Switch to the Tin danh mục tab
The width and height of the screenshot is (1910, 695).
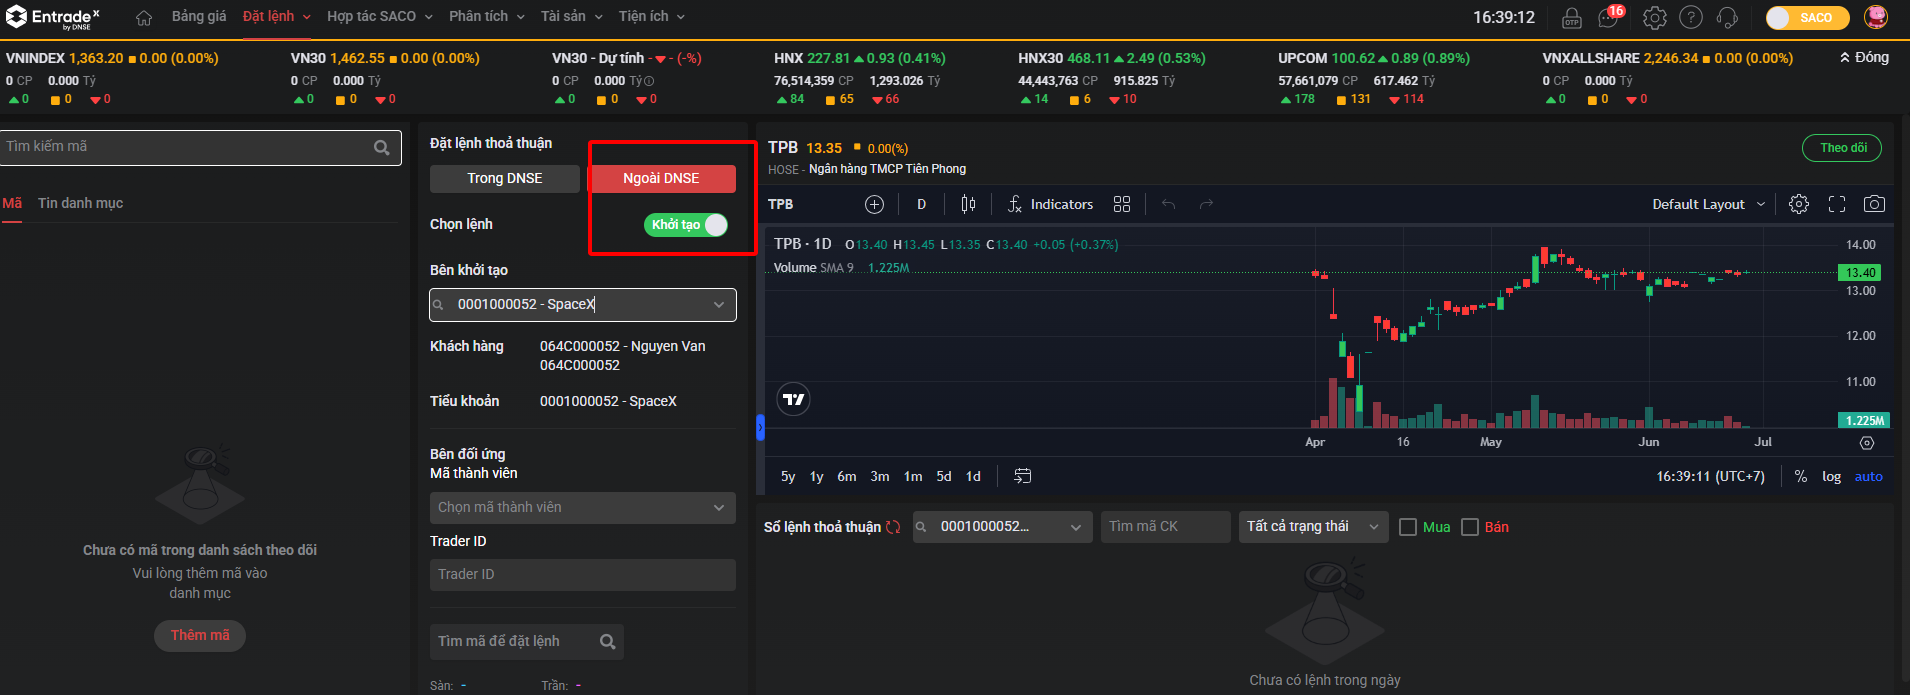click(80, 203)
